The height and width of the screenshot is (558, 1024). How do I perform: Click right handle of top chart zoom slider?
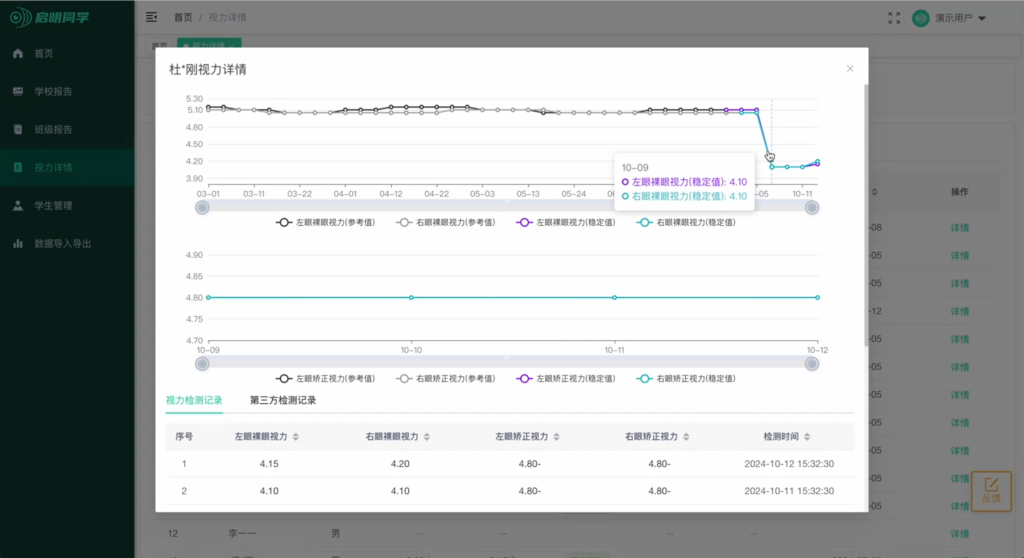point(812,208)
